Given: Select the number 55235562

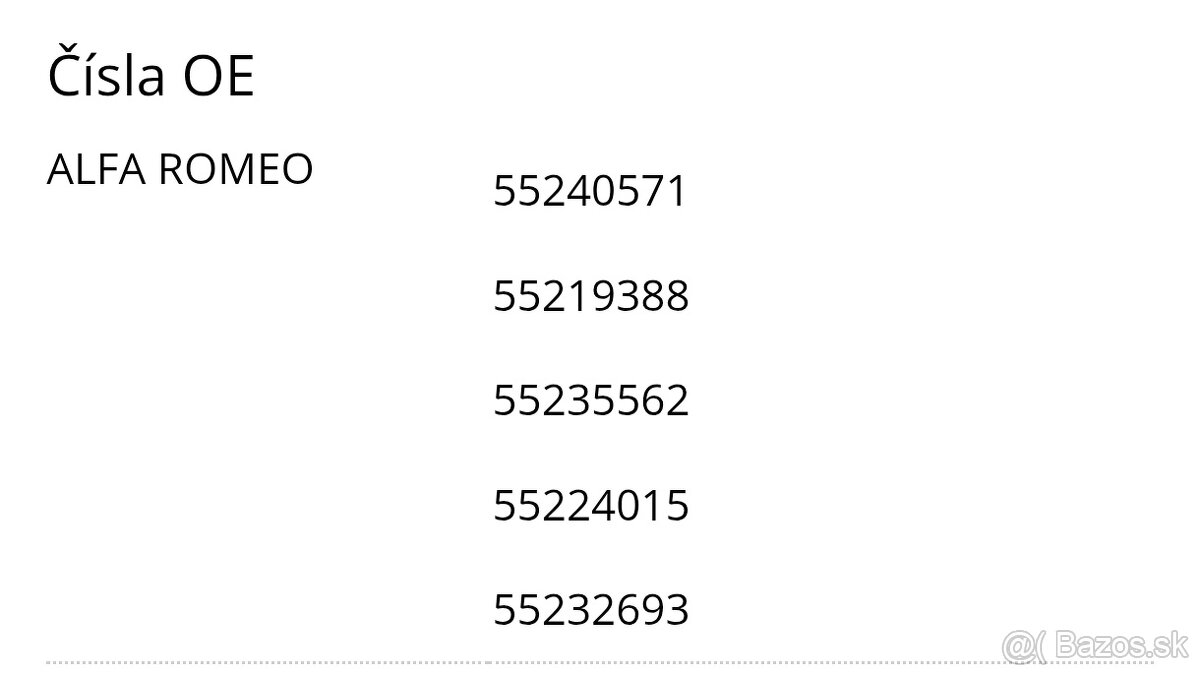Looking at the screenshot, I should tap(590, 401).
